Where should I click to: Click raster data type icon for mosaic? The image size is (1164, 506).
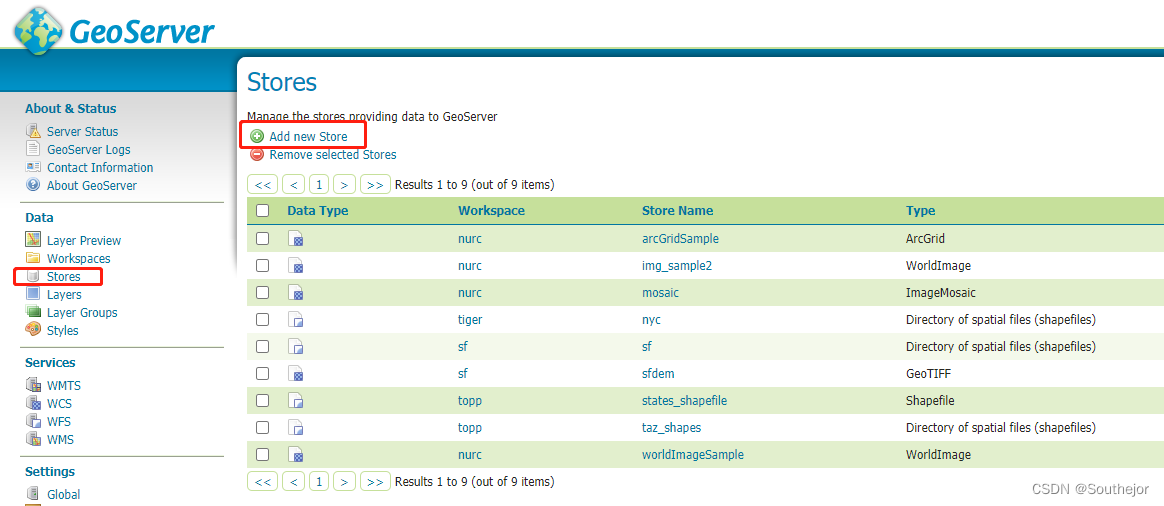click(x=295, y=292)
